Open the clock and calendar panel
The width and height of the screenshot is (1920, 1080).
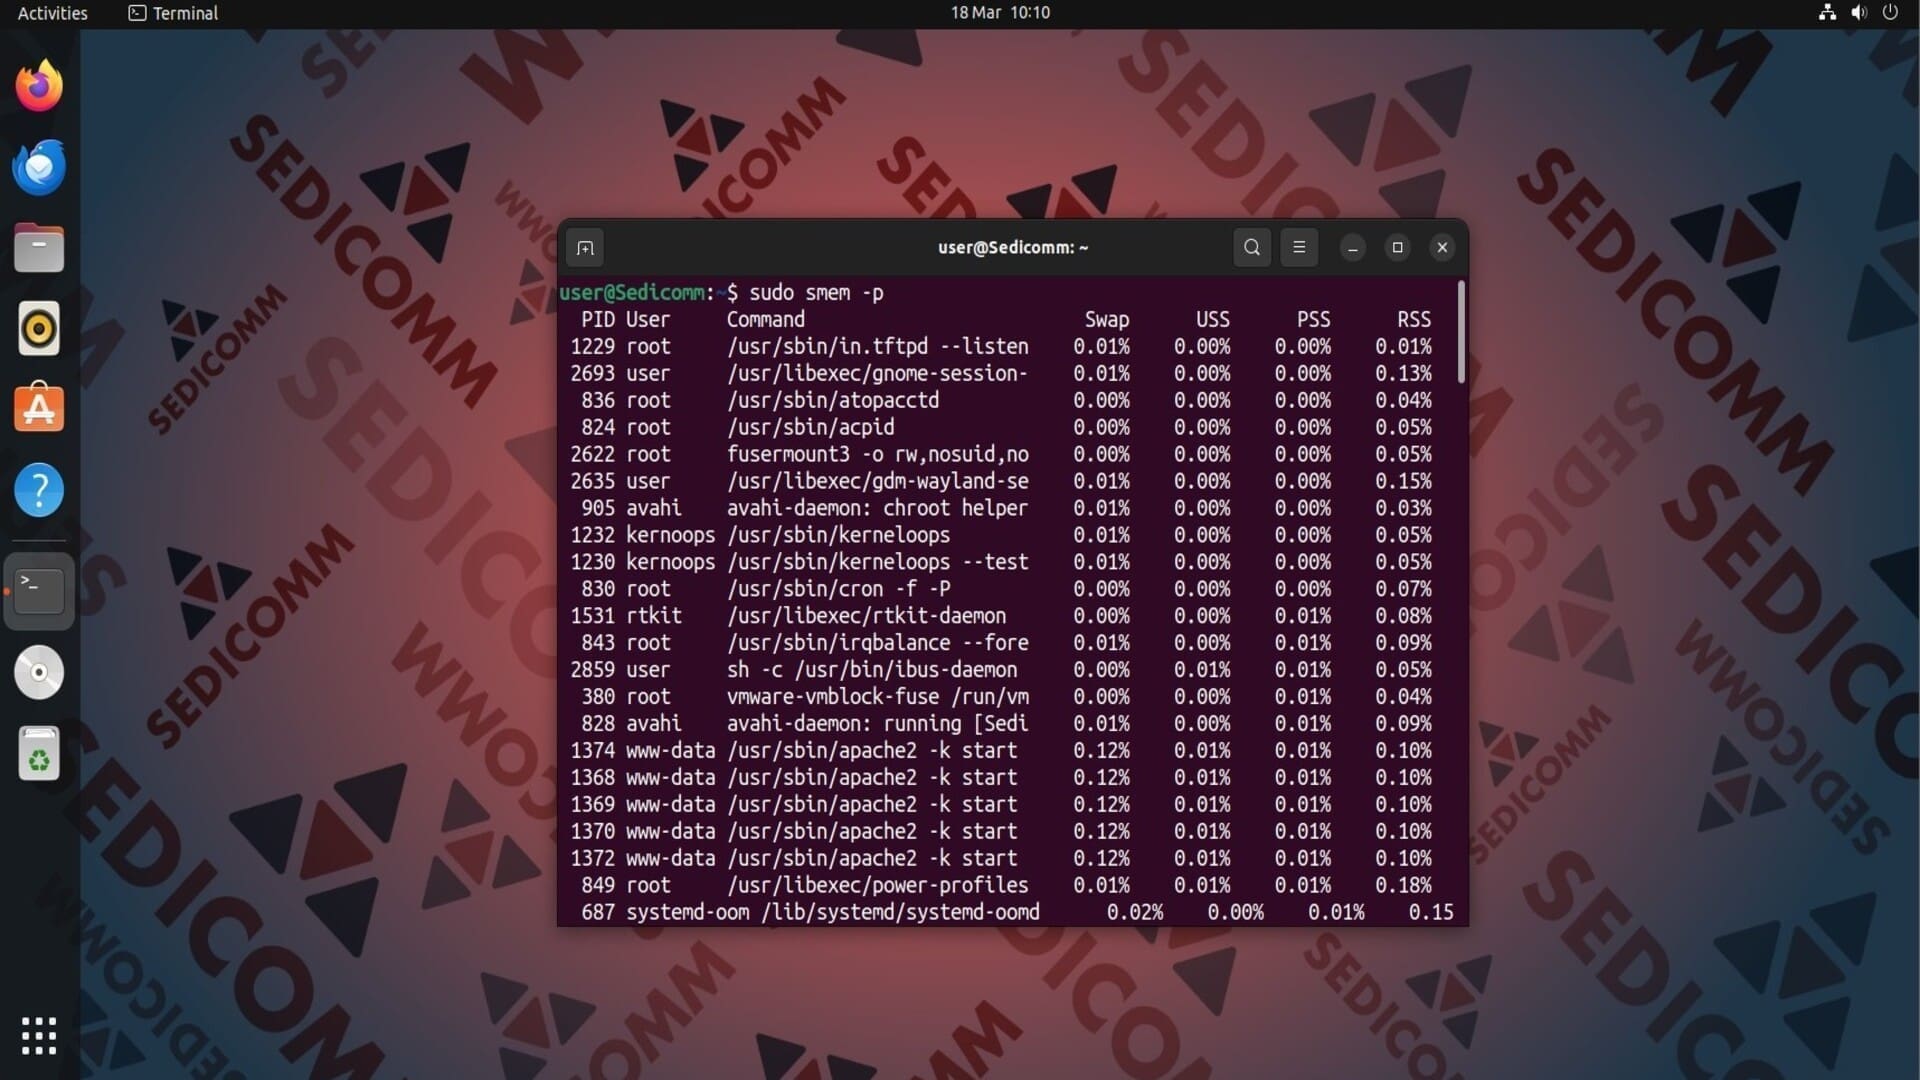pyautogui.click(x=999, y=13)
